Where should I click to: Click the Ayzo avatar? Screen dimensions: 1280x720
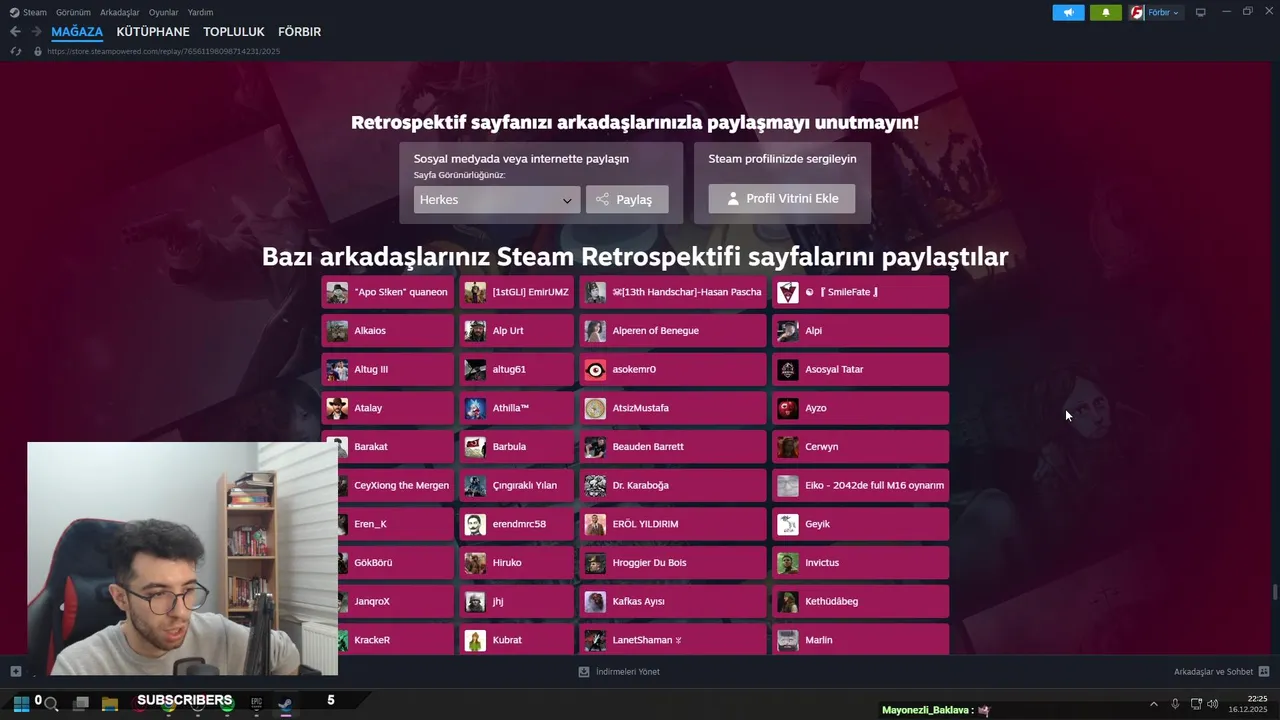(x=788, y=408)
